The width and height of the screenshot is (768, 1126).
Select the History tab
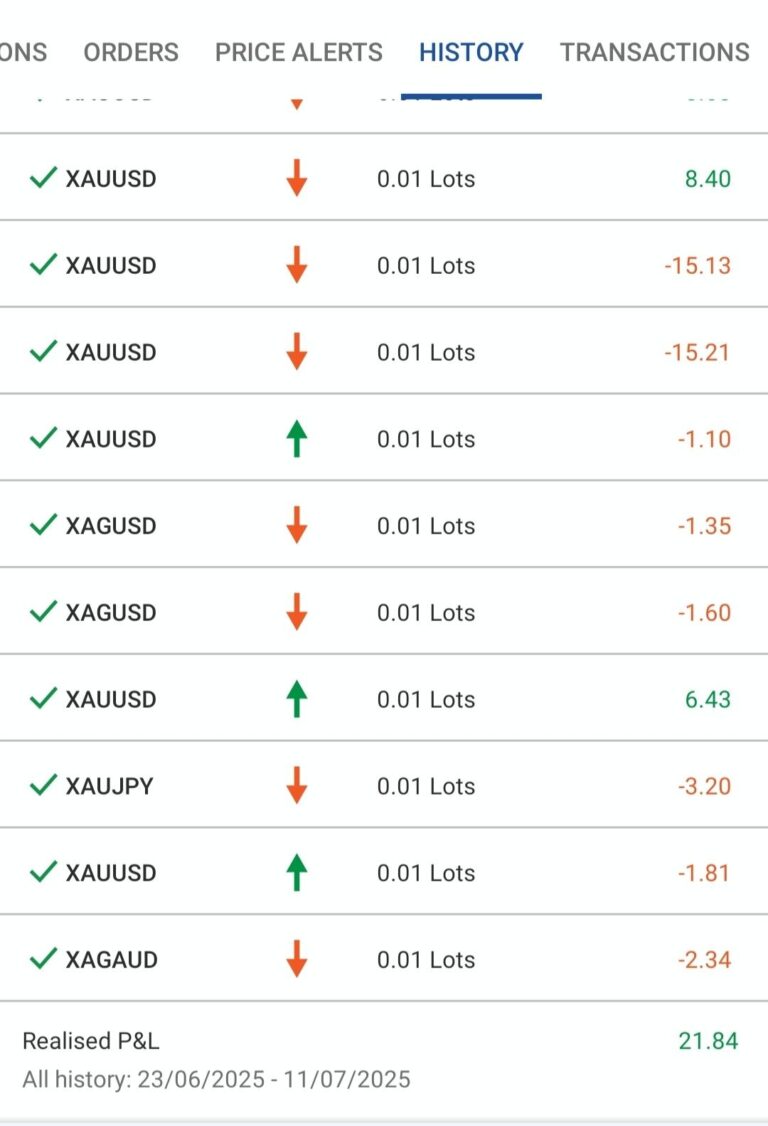[x=471, y=52]
